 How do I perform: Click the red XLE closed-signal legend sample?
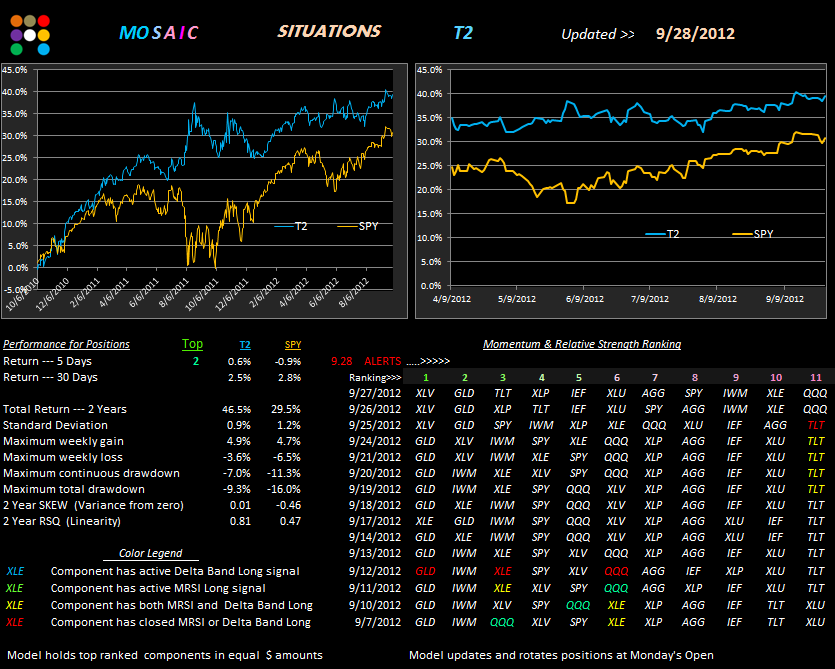click(x=15, y=622)
